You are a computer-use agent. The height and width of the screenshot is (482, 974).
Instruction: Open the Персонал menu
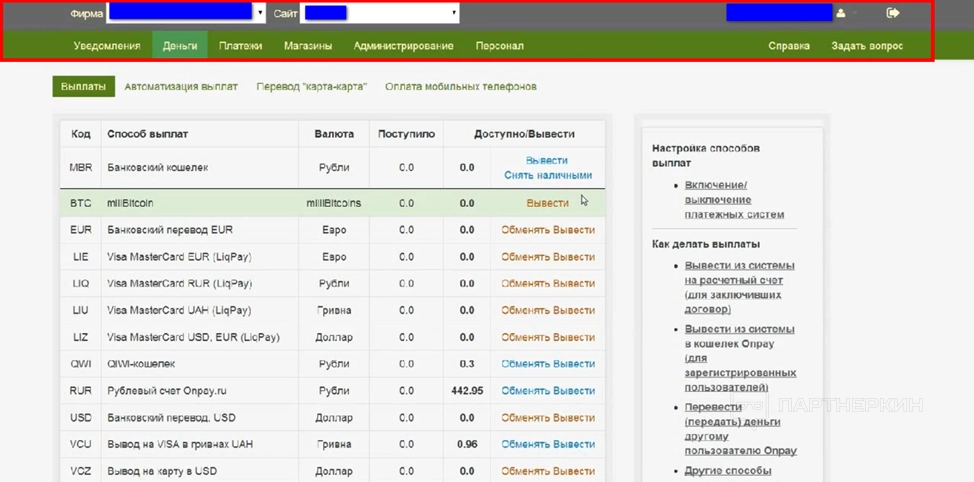click(x=499, y=46)
